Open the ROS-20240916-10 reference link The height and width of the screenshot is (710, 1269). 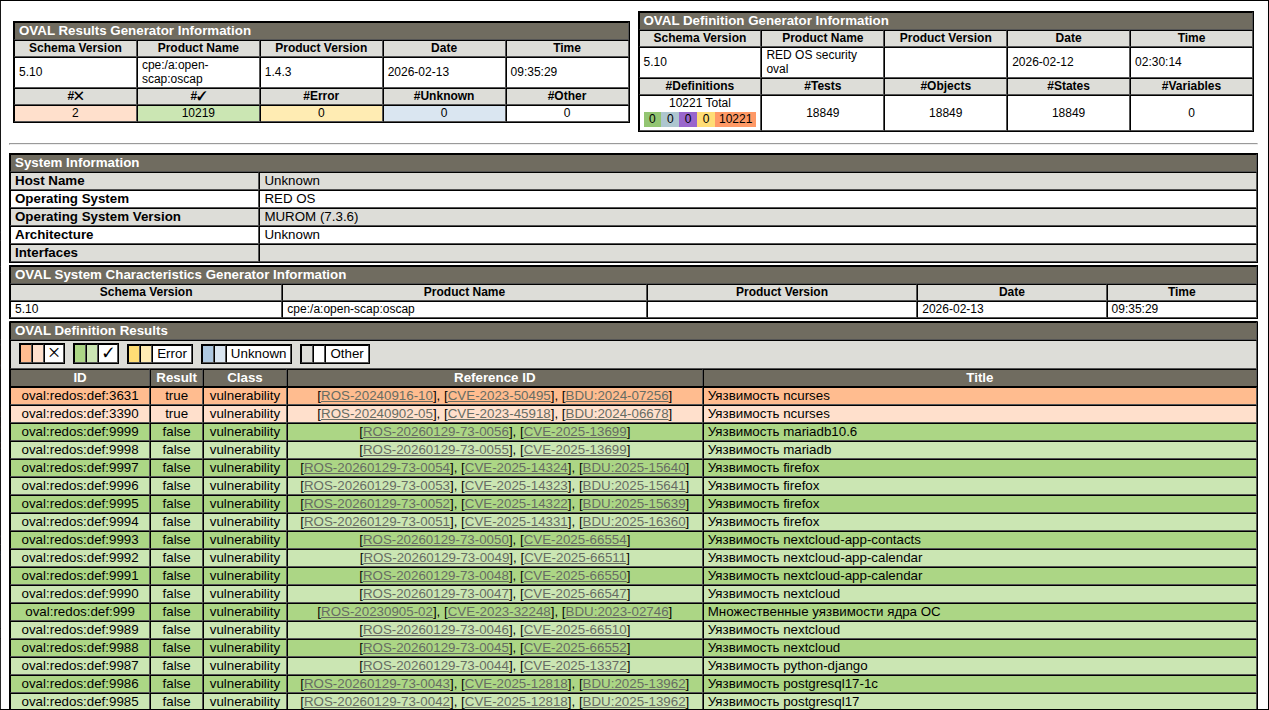click(x=377, y=396)
